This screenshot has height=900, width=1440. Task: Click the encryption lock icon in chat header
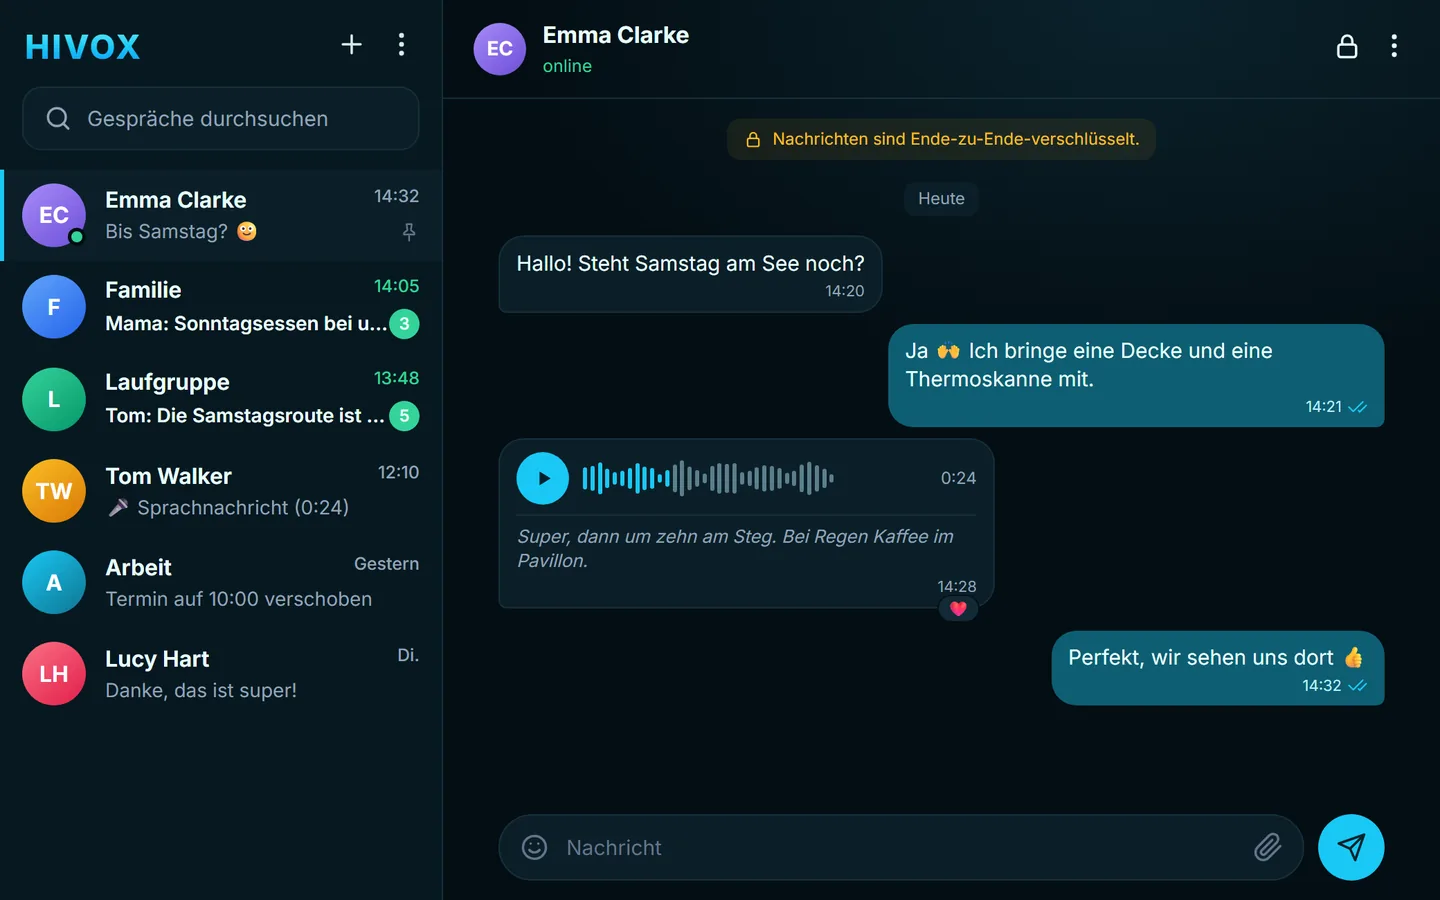[x=1347, y=47]
